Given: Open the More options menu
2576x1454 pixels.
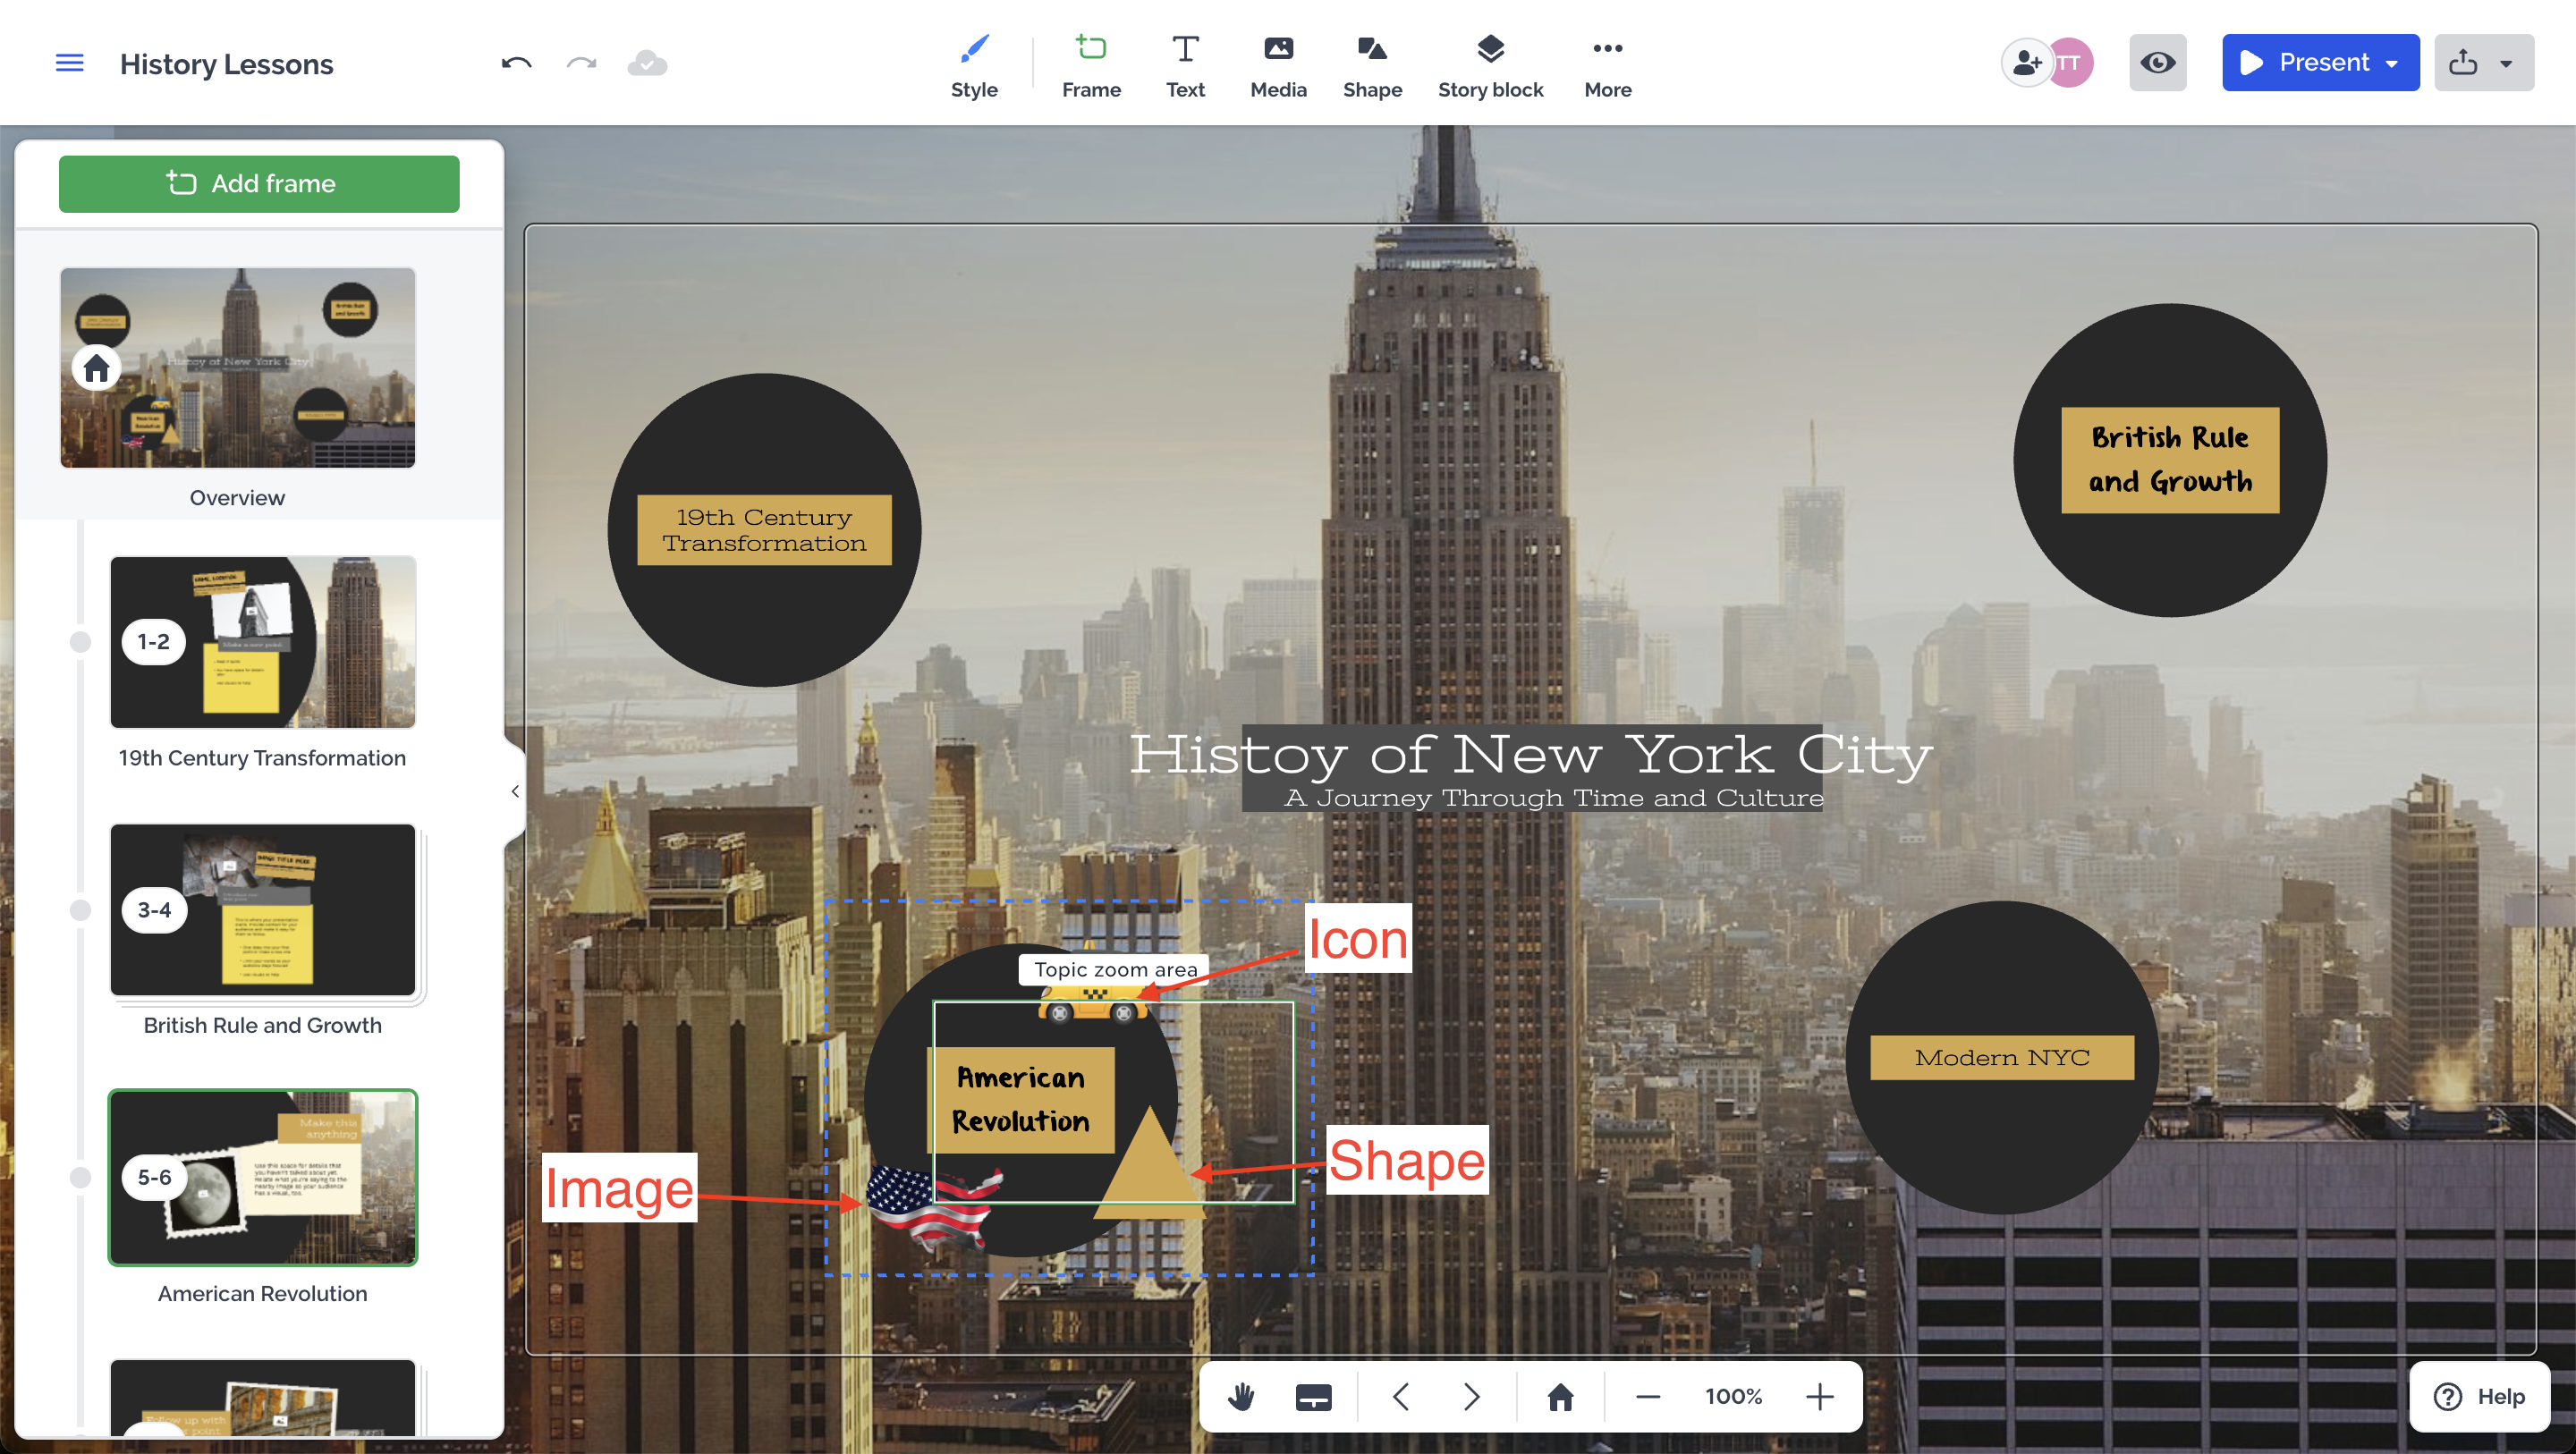Looking at the screenshot, I should tap(1607, 66).
